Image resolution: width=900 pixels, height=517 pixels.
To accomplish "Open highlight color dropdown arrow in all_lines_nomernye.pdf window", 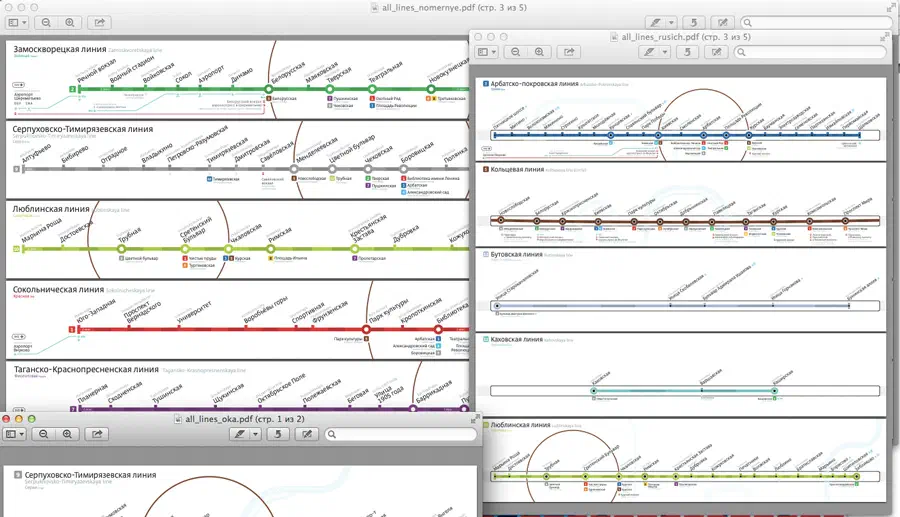I will tap(670, 22).
